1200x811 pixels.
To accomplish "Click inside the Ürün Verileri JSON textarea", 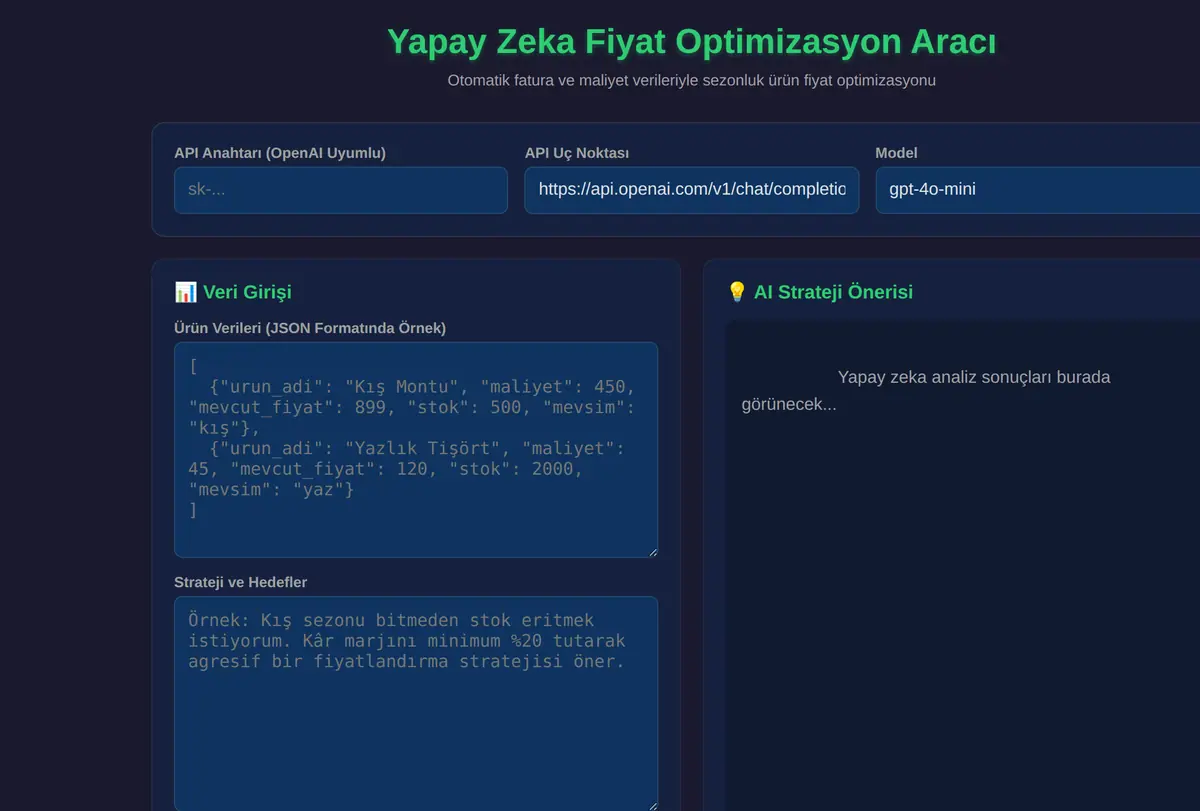I will [416, 450].
